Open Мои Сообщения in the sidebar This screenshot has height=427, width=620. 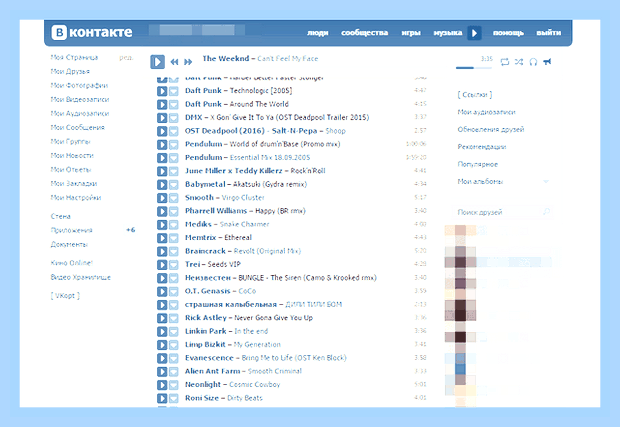[x=78, y=128]
